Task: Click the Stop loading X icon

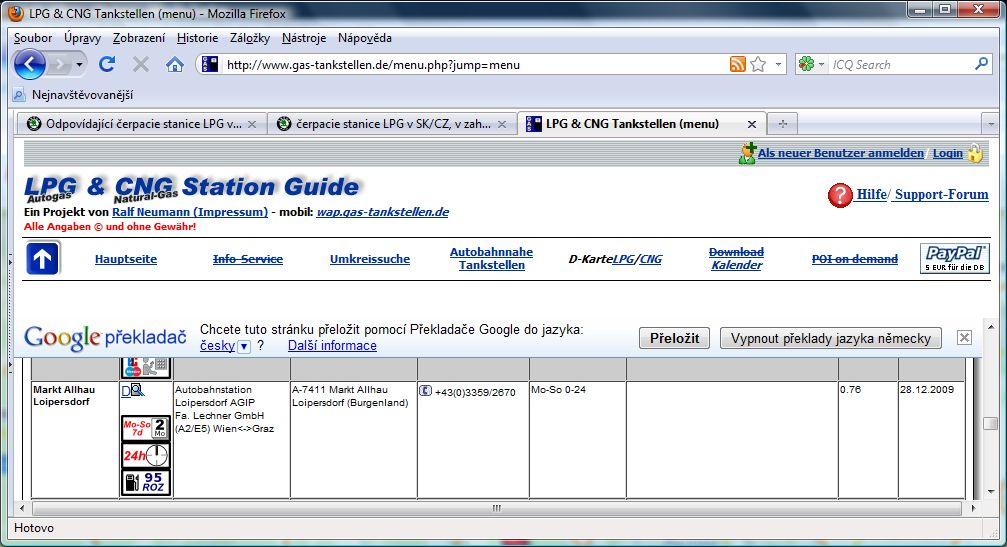Action: click(141, 64)
